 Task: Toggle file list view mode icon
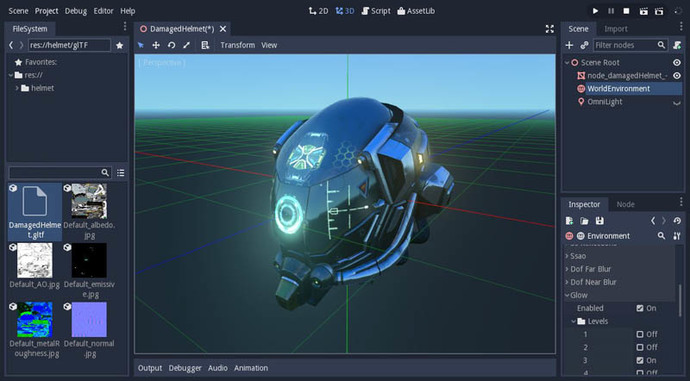coord(121,173)
